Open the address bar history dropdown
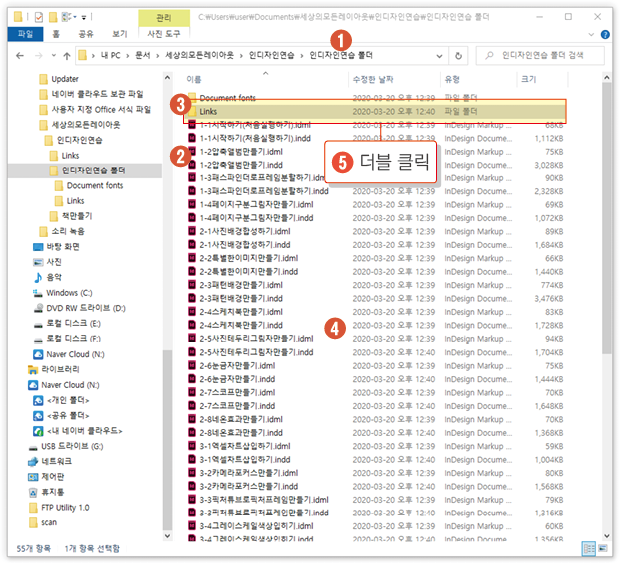620x563 pixels. tap(439, 56)
